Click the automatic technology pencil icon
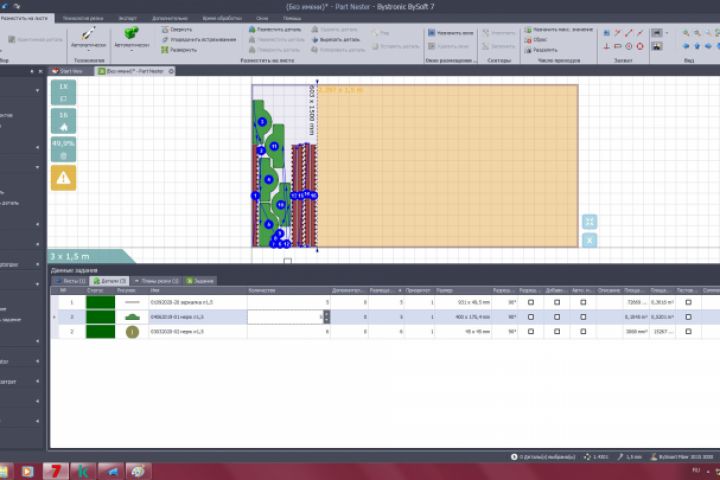This screenshot has height=480, width=720. (88, 33)
